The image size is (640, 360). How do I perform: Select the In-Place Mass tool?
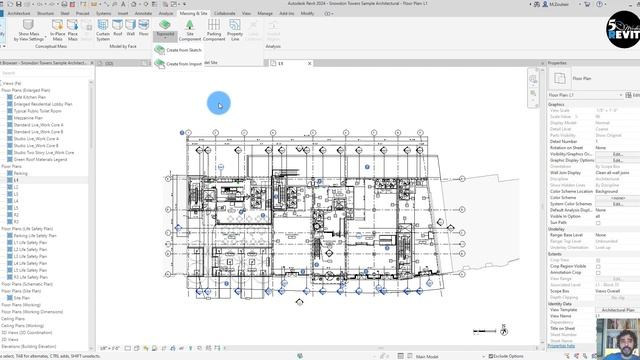(x=58, y=30)
